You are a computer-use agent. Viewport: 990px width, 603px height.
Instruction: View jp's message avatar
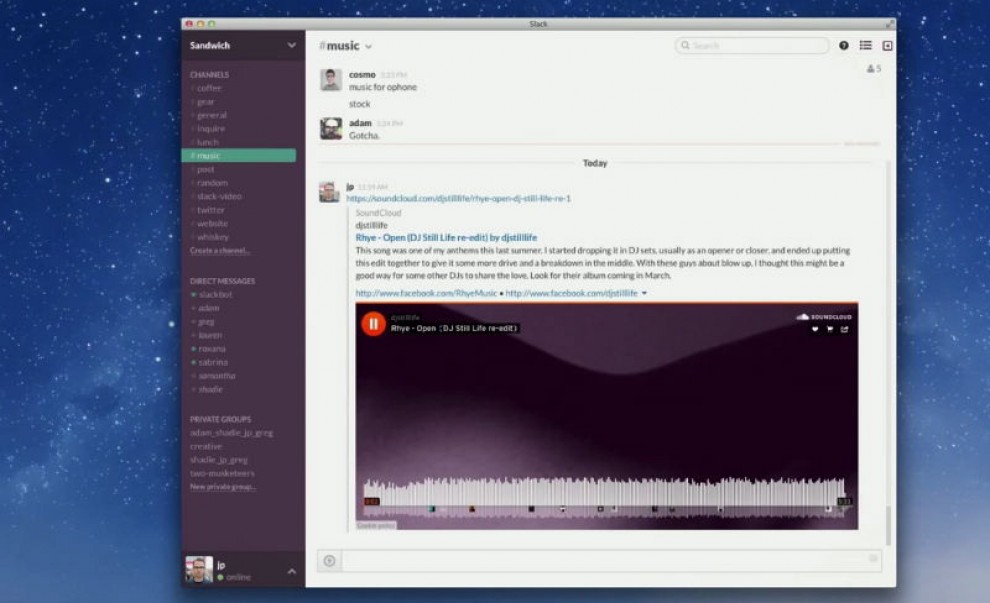(x=329, y=192)
